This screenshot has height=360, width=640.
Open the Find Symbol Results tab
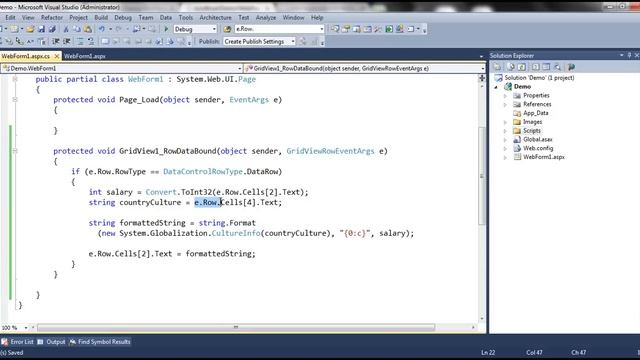click(x=100, y=342)
